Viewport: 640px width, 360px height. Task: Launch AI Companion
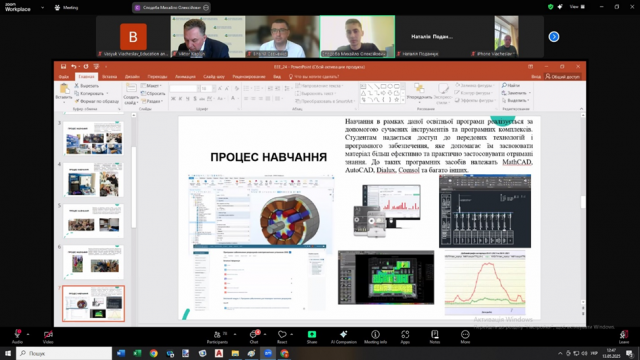(344, 337)
